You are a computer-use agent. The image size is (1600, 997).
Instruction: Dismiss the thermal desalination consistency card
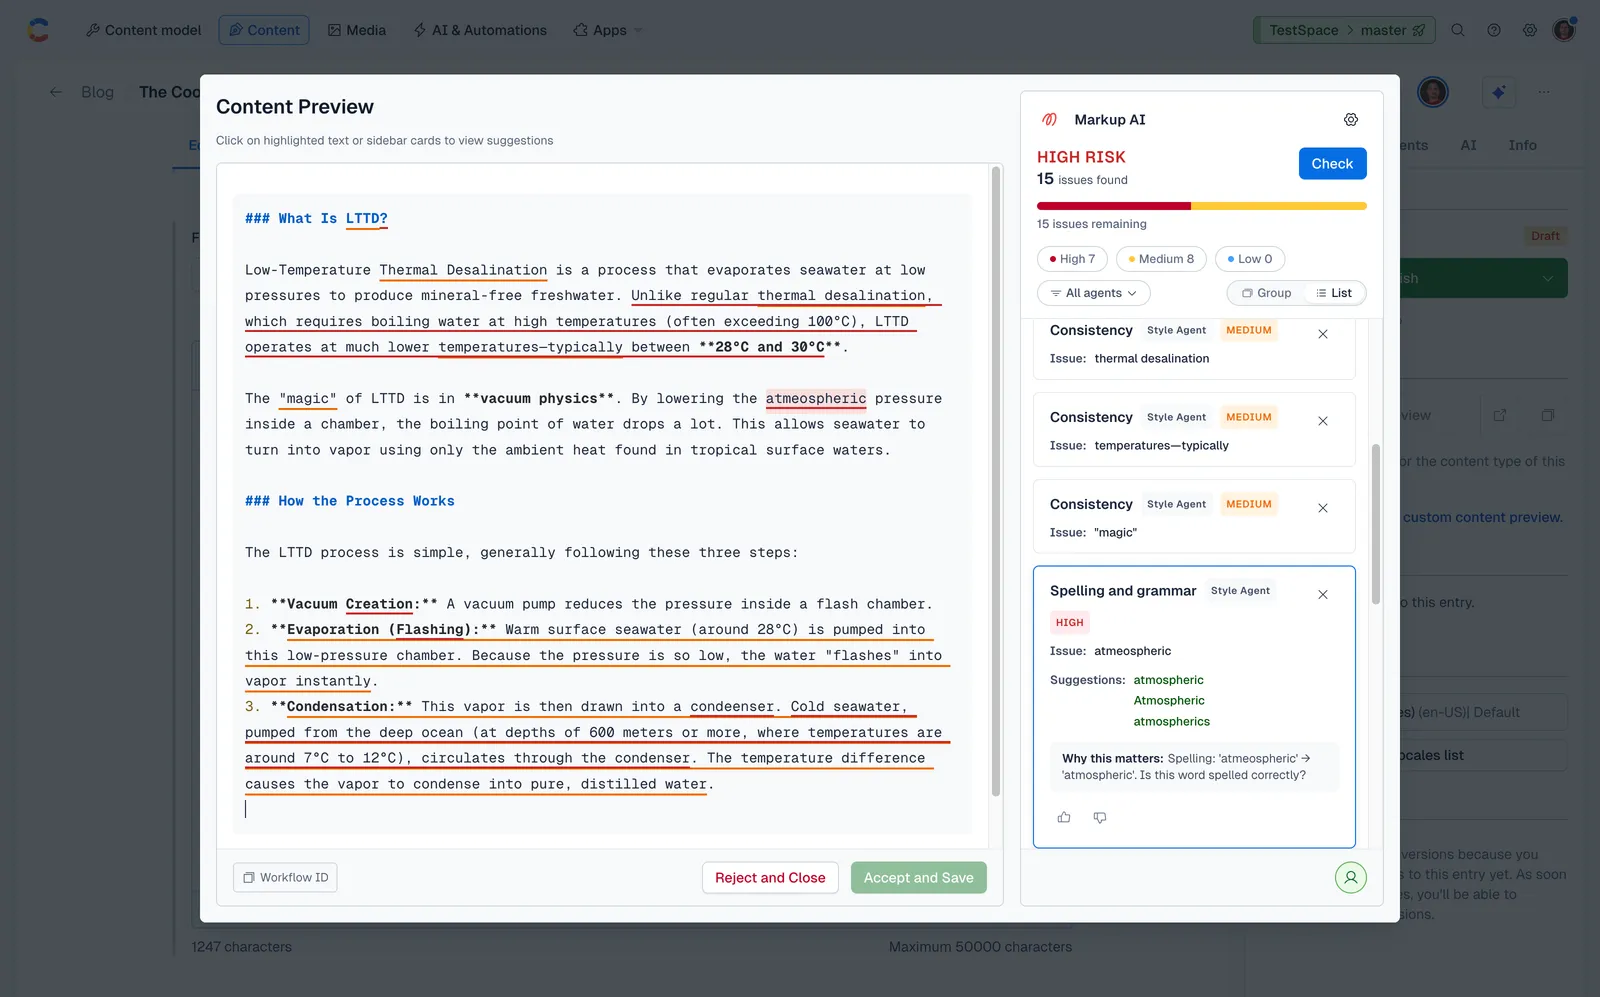tap(1322, 334)
